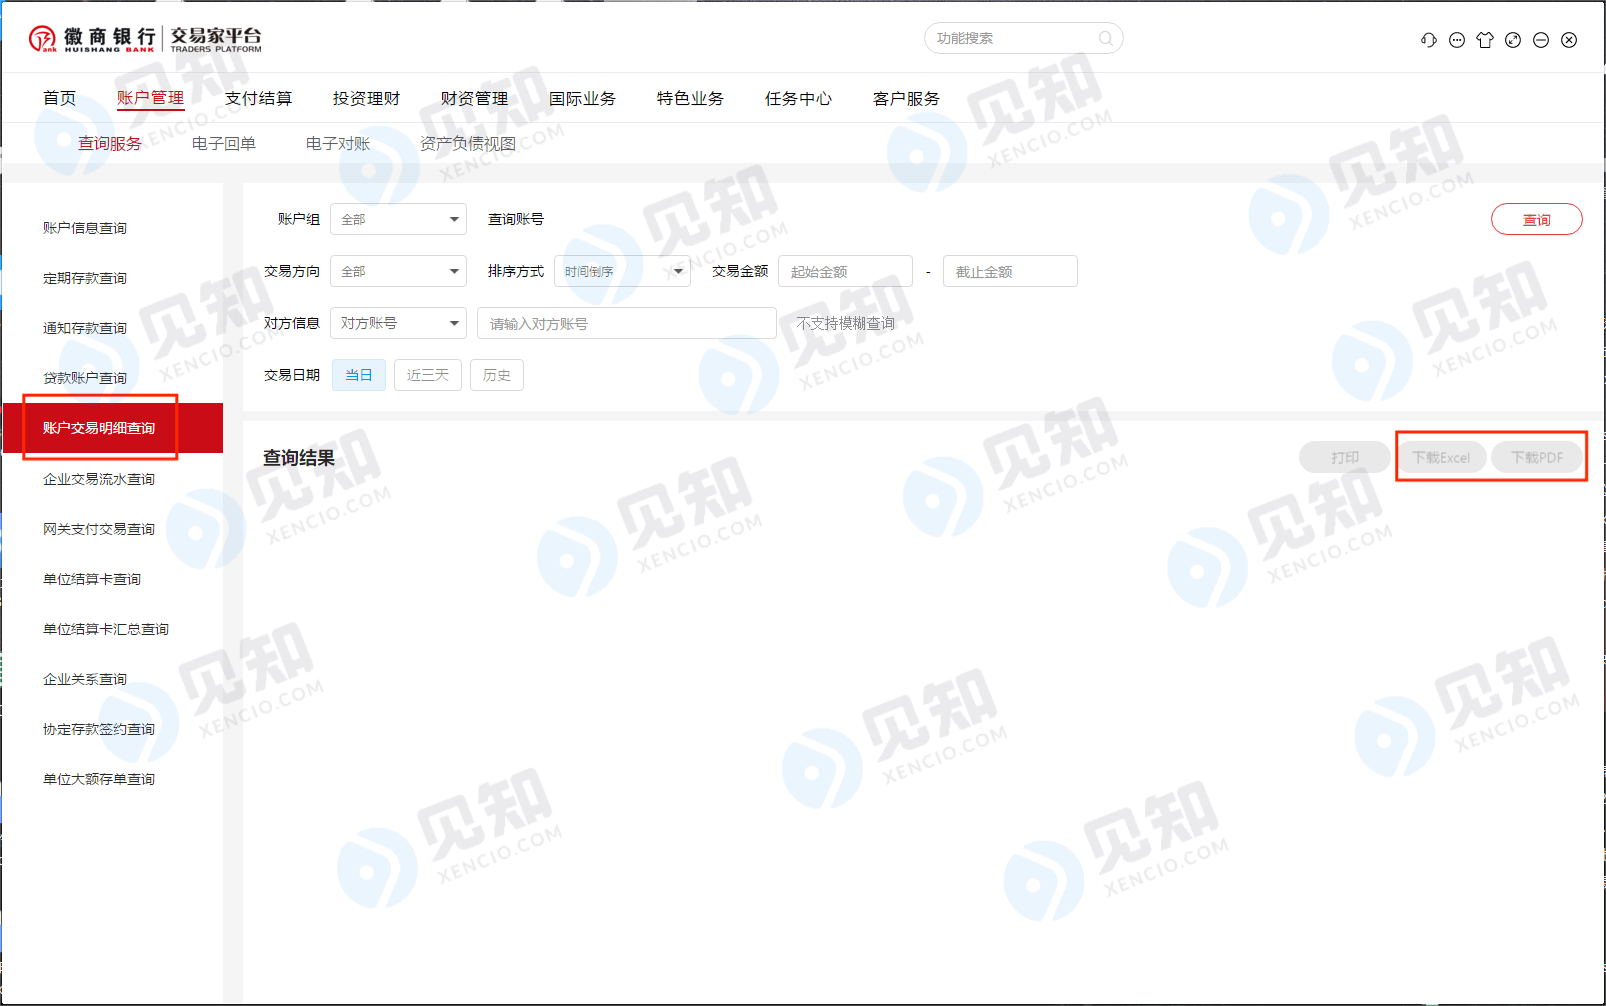This screenshot has width=1606, height=1006.
Task: Click the 起始金额 input field
Action: point(845,271)
